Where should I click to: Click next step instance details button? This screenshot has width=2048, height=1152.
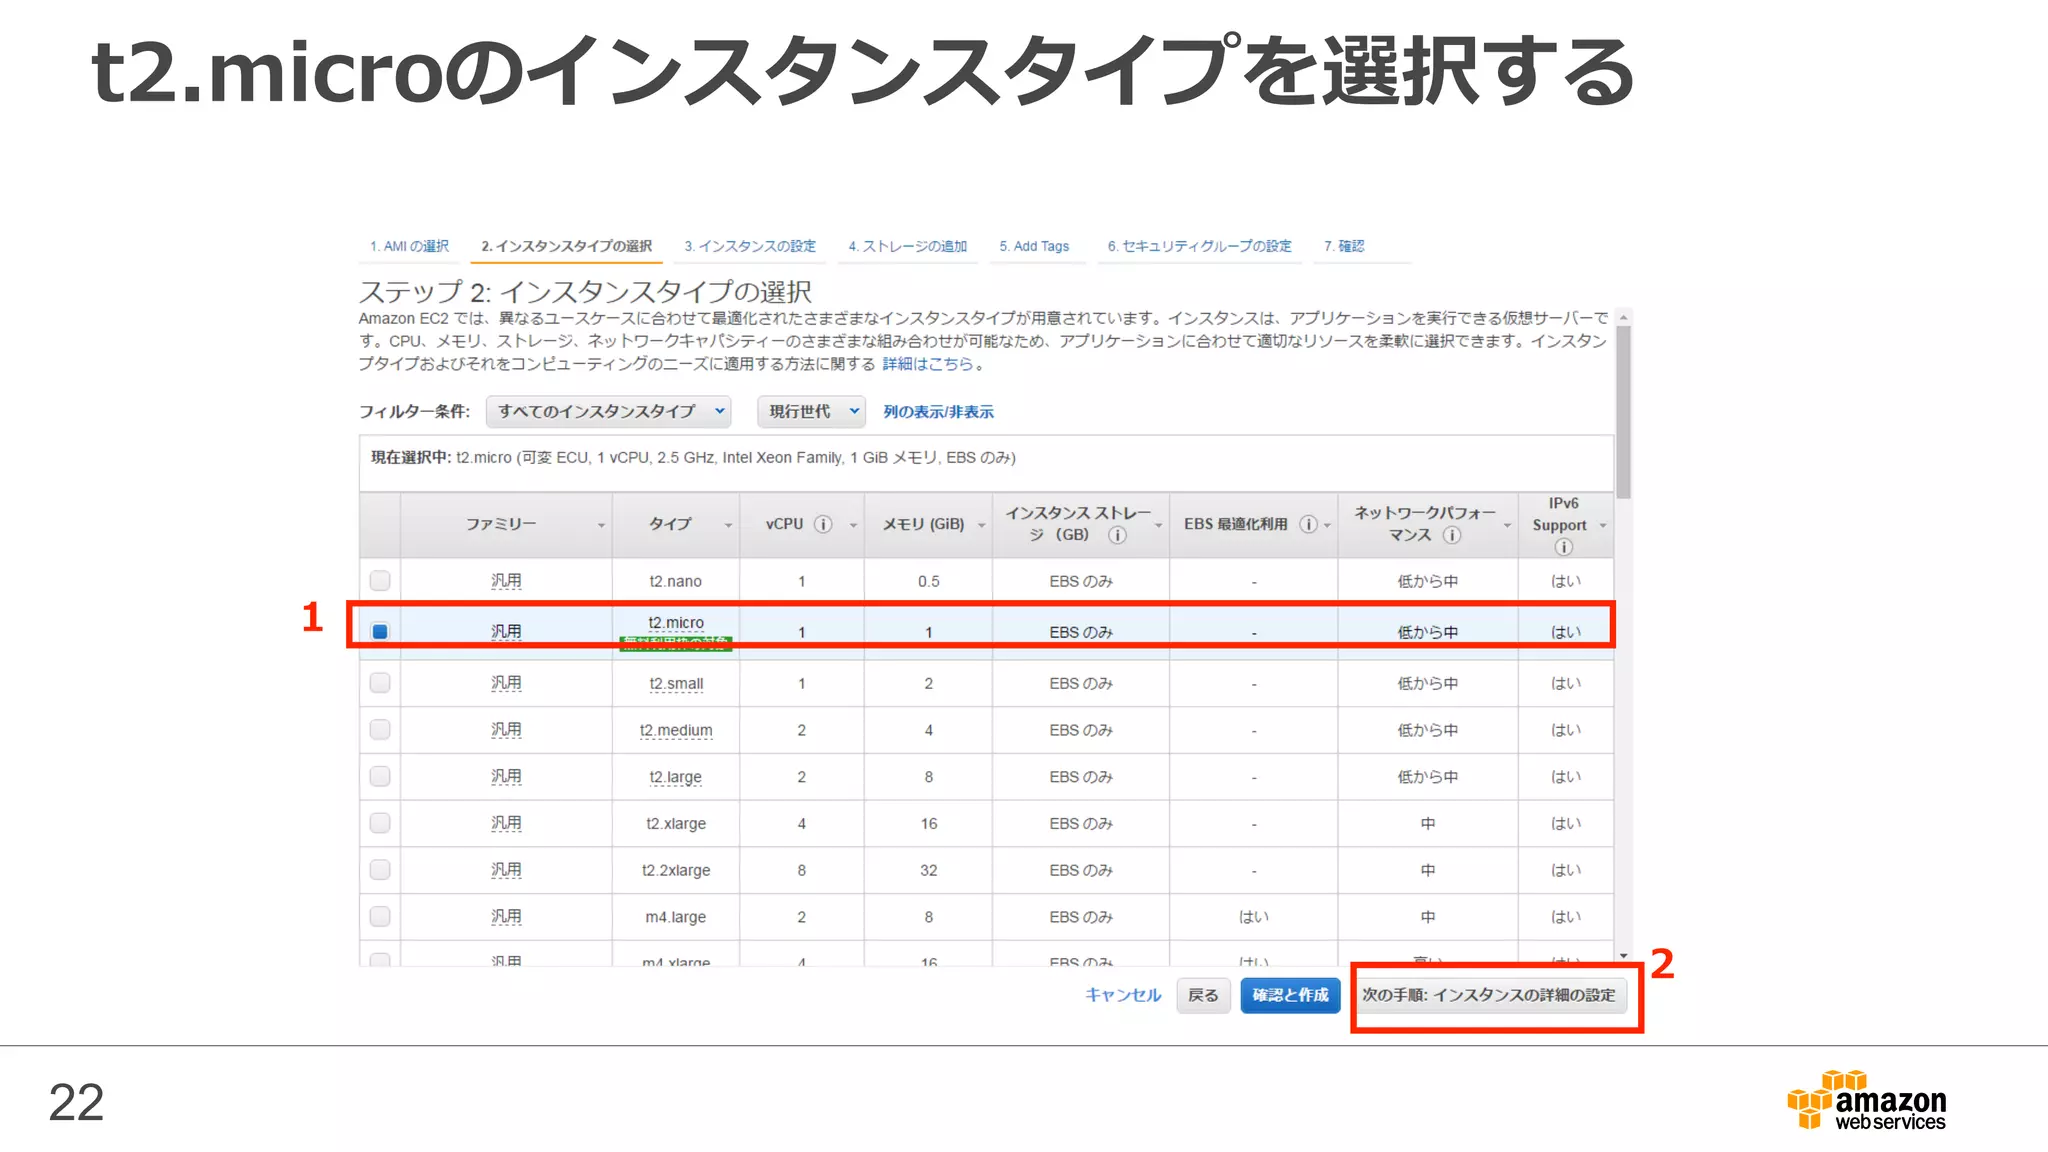click(x=1488, y=995)
